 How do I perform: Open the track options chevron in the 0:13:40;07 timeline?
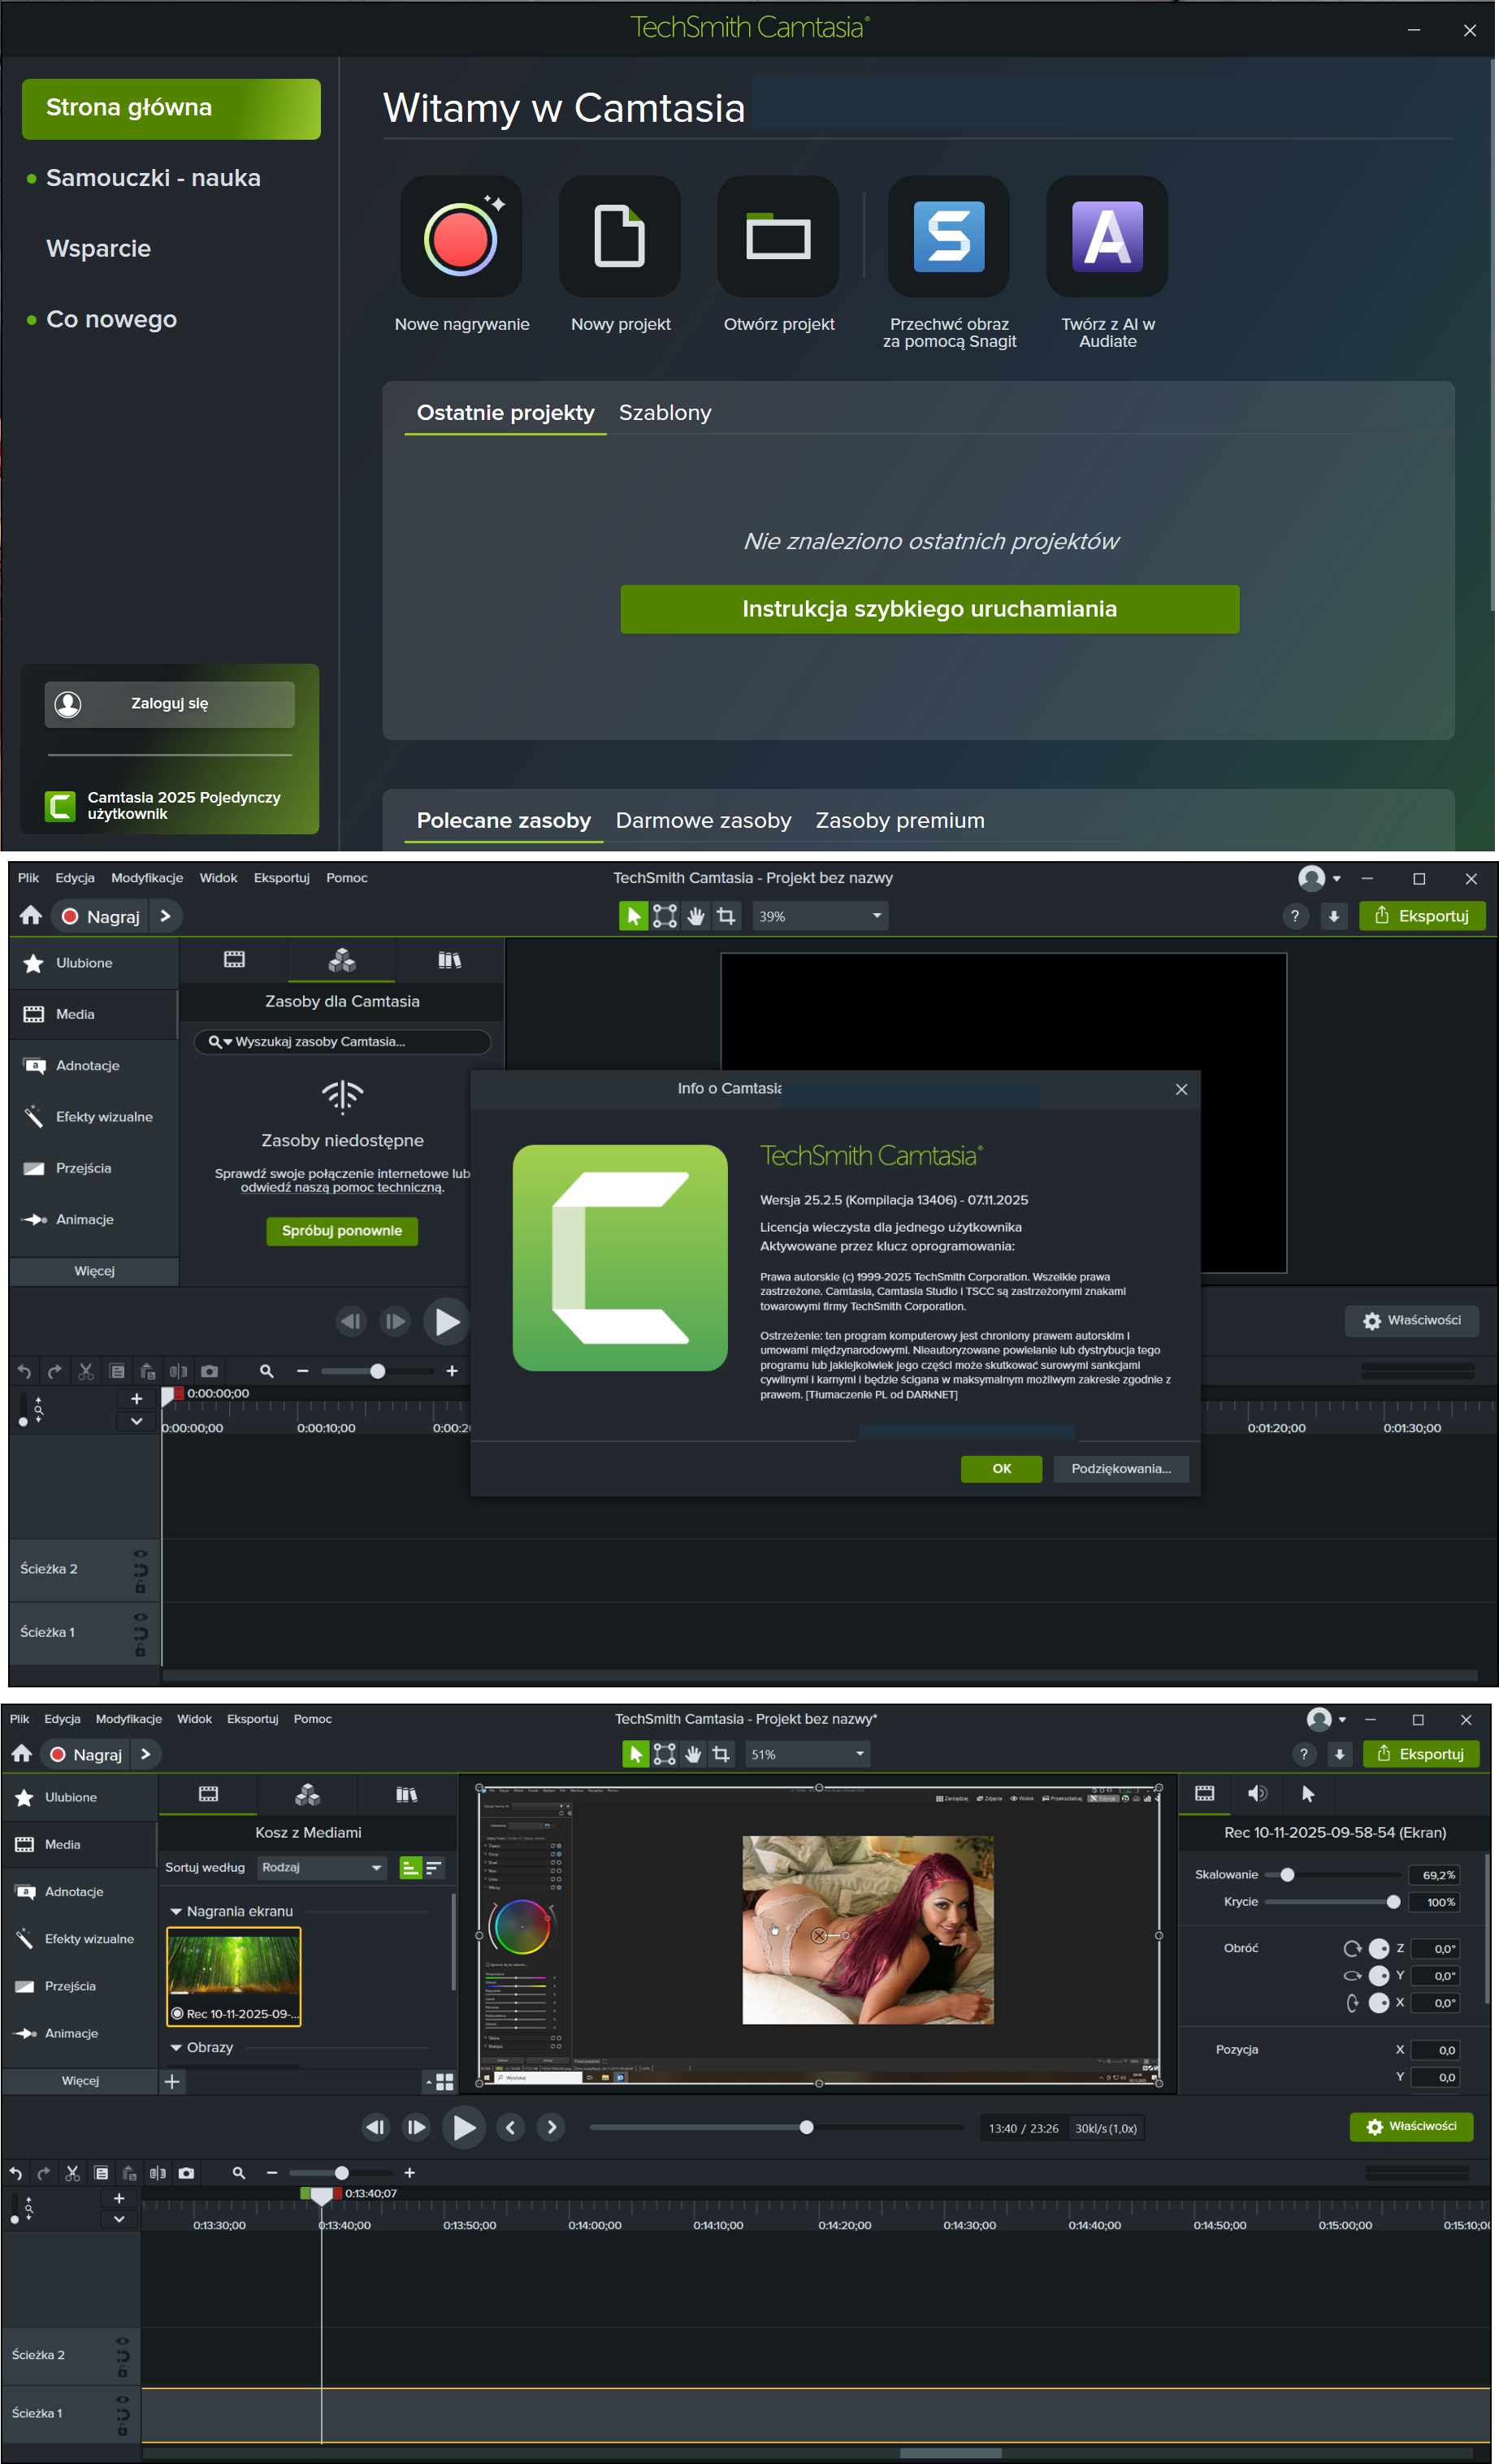(x=119, y=2218)
